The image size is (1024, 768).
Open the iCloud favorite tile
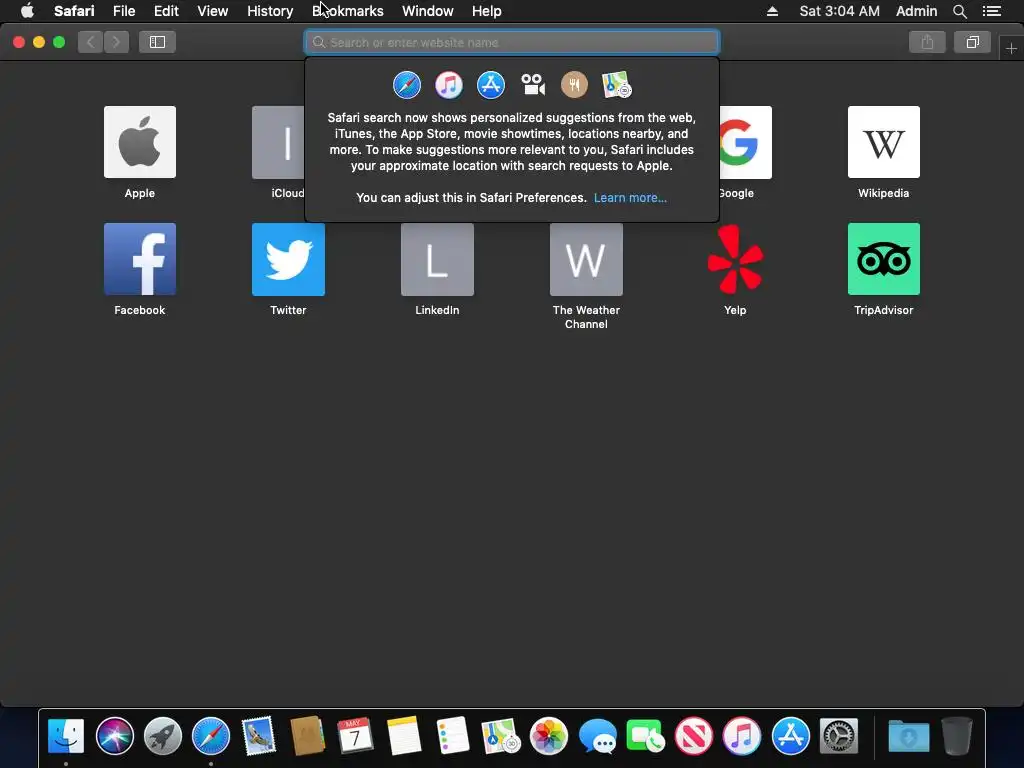[x=279, y=142]
